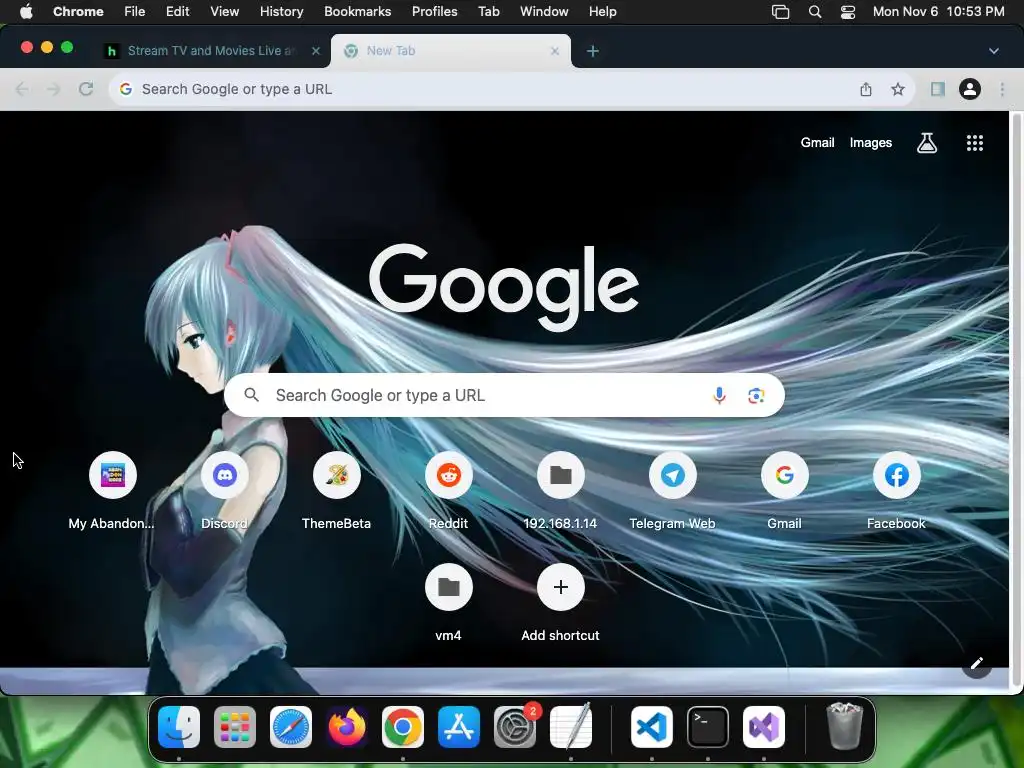
Task: Open the Edit menu
Action: [x=177, y=12]
